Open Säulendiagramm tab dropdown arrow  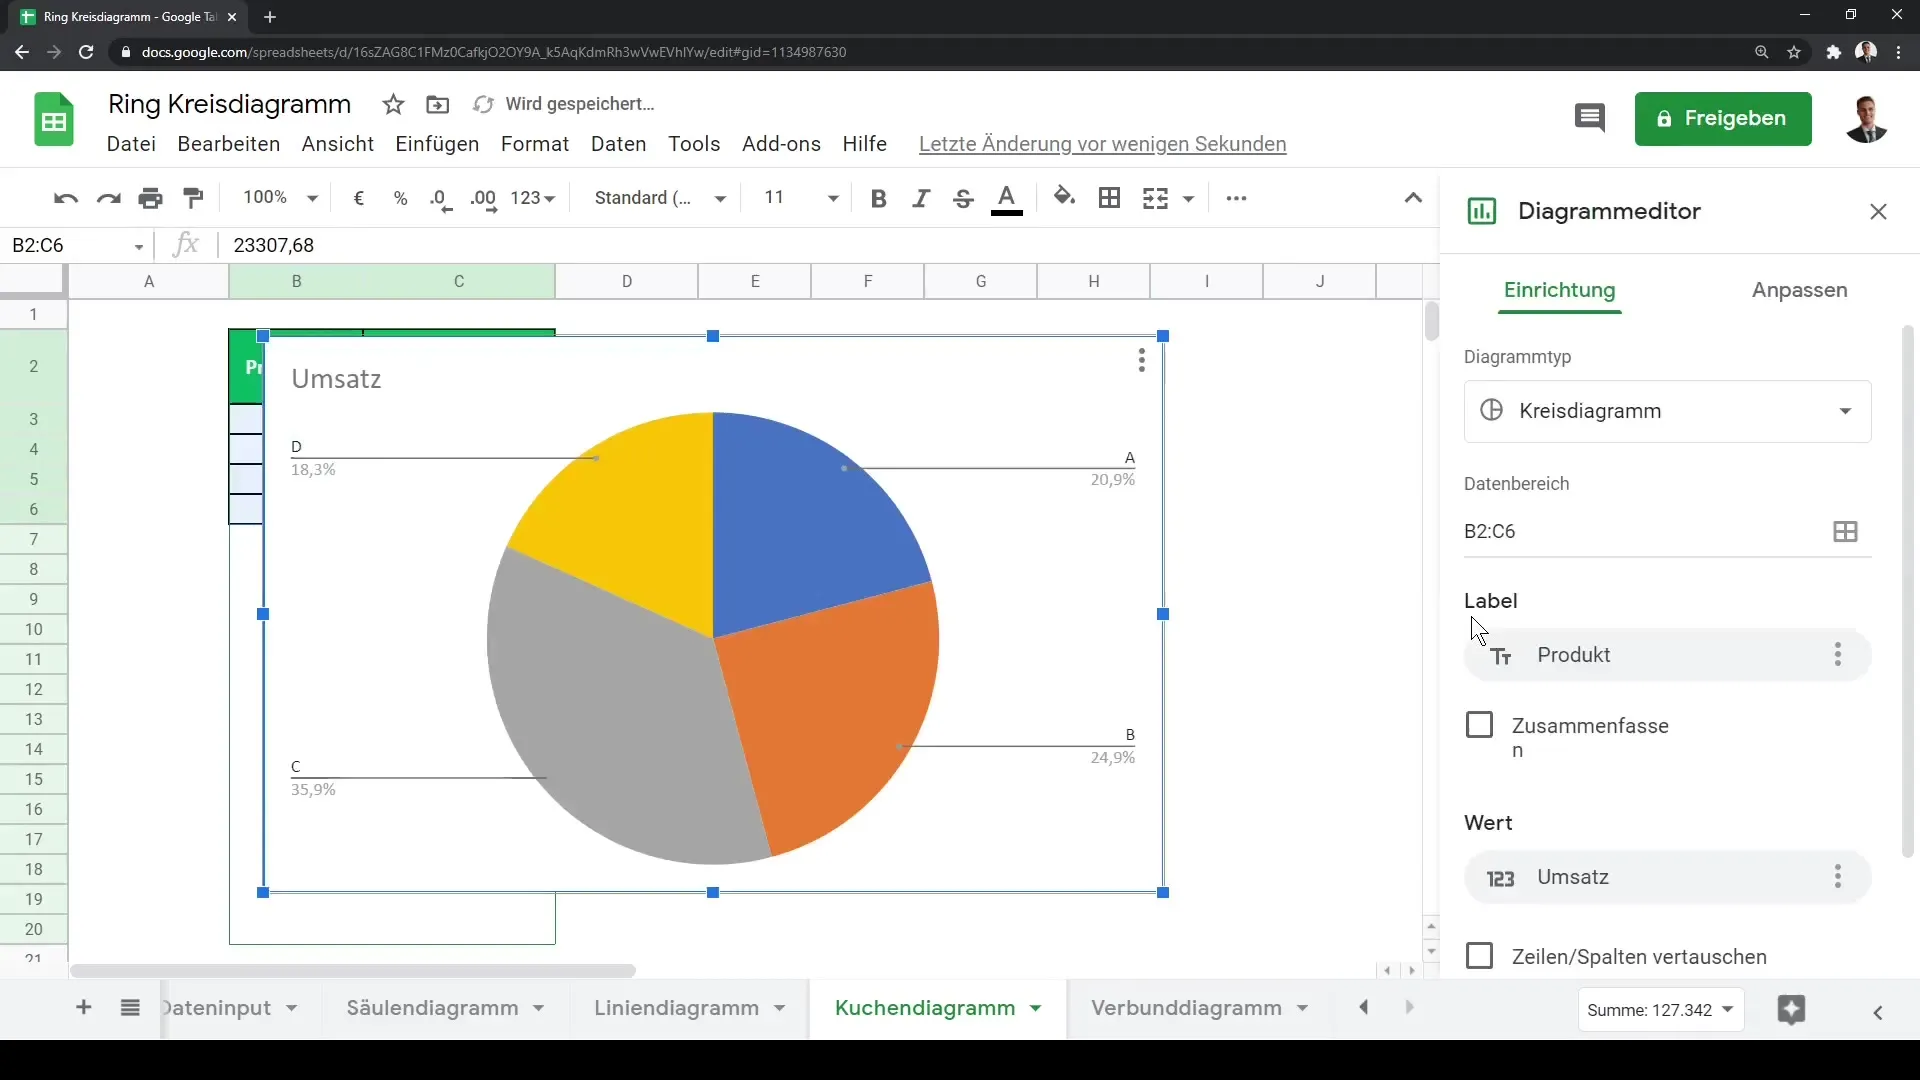539,1008
